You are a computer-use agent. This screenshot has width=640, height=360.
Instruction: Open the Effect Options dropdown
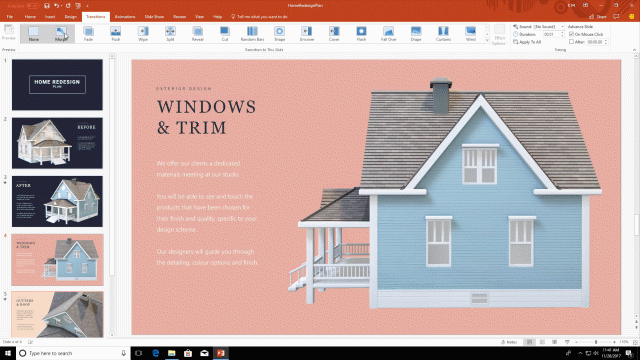499,34
